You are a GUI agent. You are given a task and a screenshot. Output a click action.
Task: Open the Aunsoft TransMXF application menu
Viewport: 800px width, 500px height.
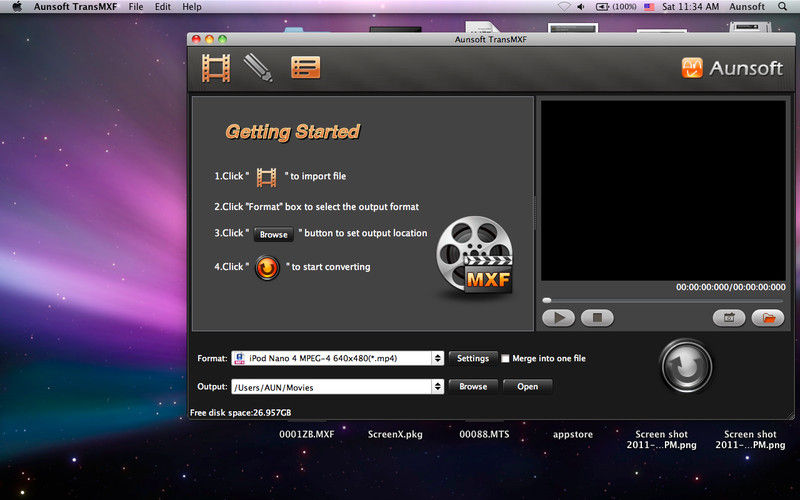[x=76, y=7]
